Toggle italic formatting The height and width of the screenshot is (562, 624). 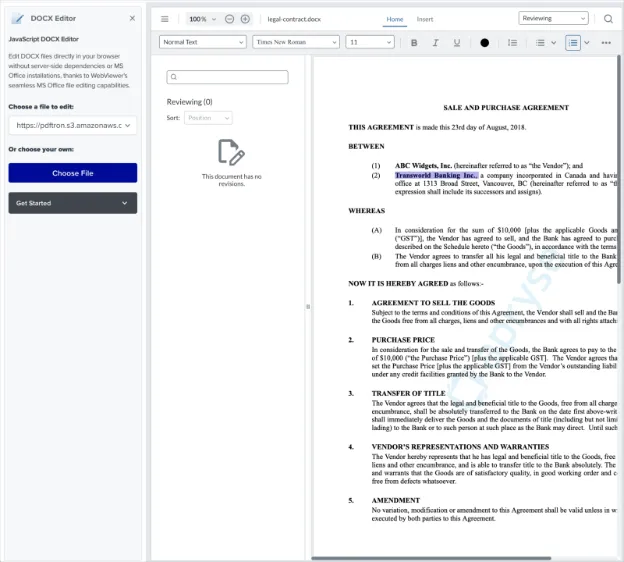point(435,43)
